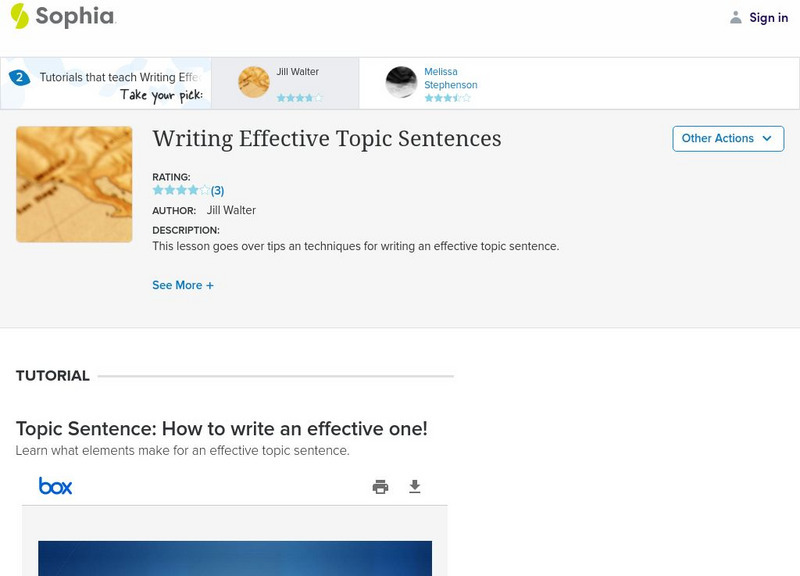Click the Writing Effective Topic Sentences title

point(326,139)
